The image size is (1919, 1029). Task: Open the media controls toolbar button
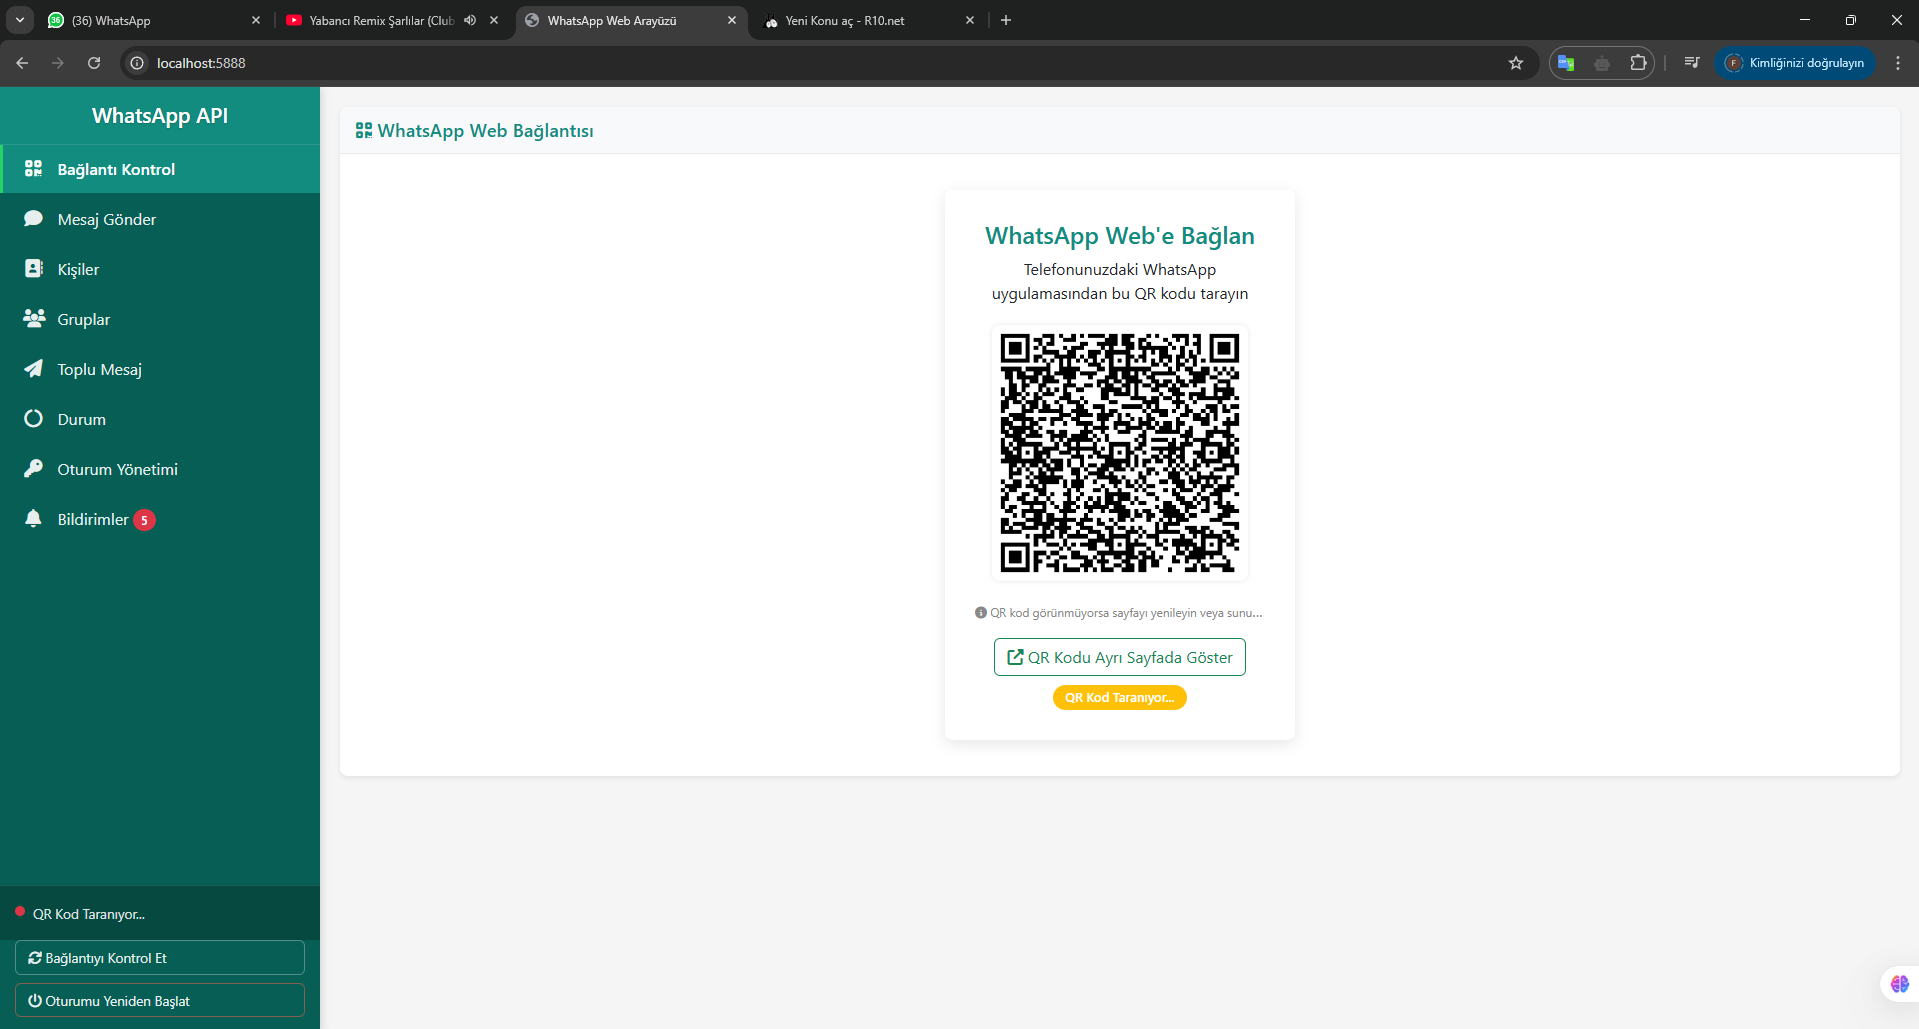point(1692,63)
